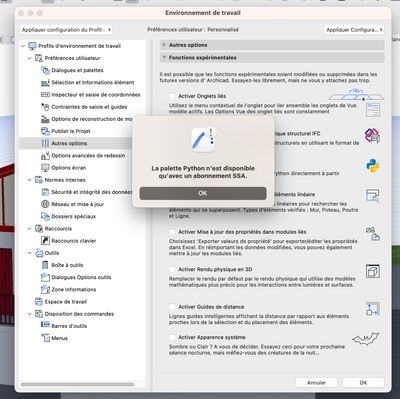Open the Appliquer Configura... dropdown at right
This screenshot has height=399, width=400.
(354, 30)
